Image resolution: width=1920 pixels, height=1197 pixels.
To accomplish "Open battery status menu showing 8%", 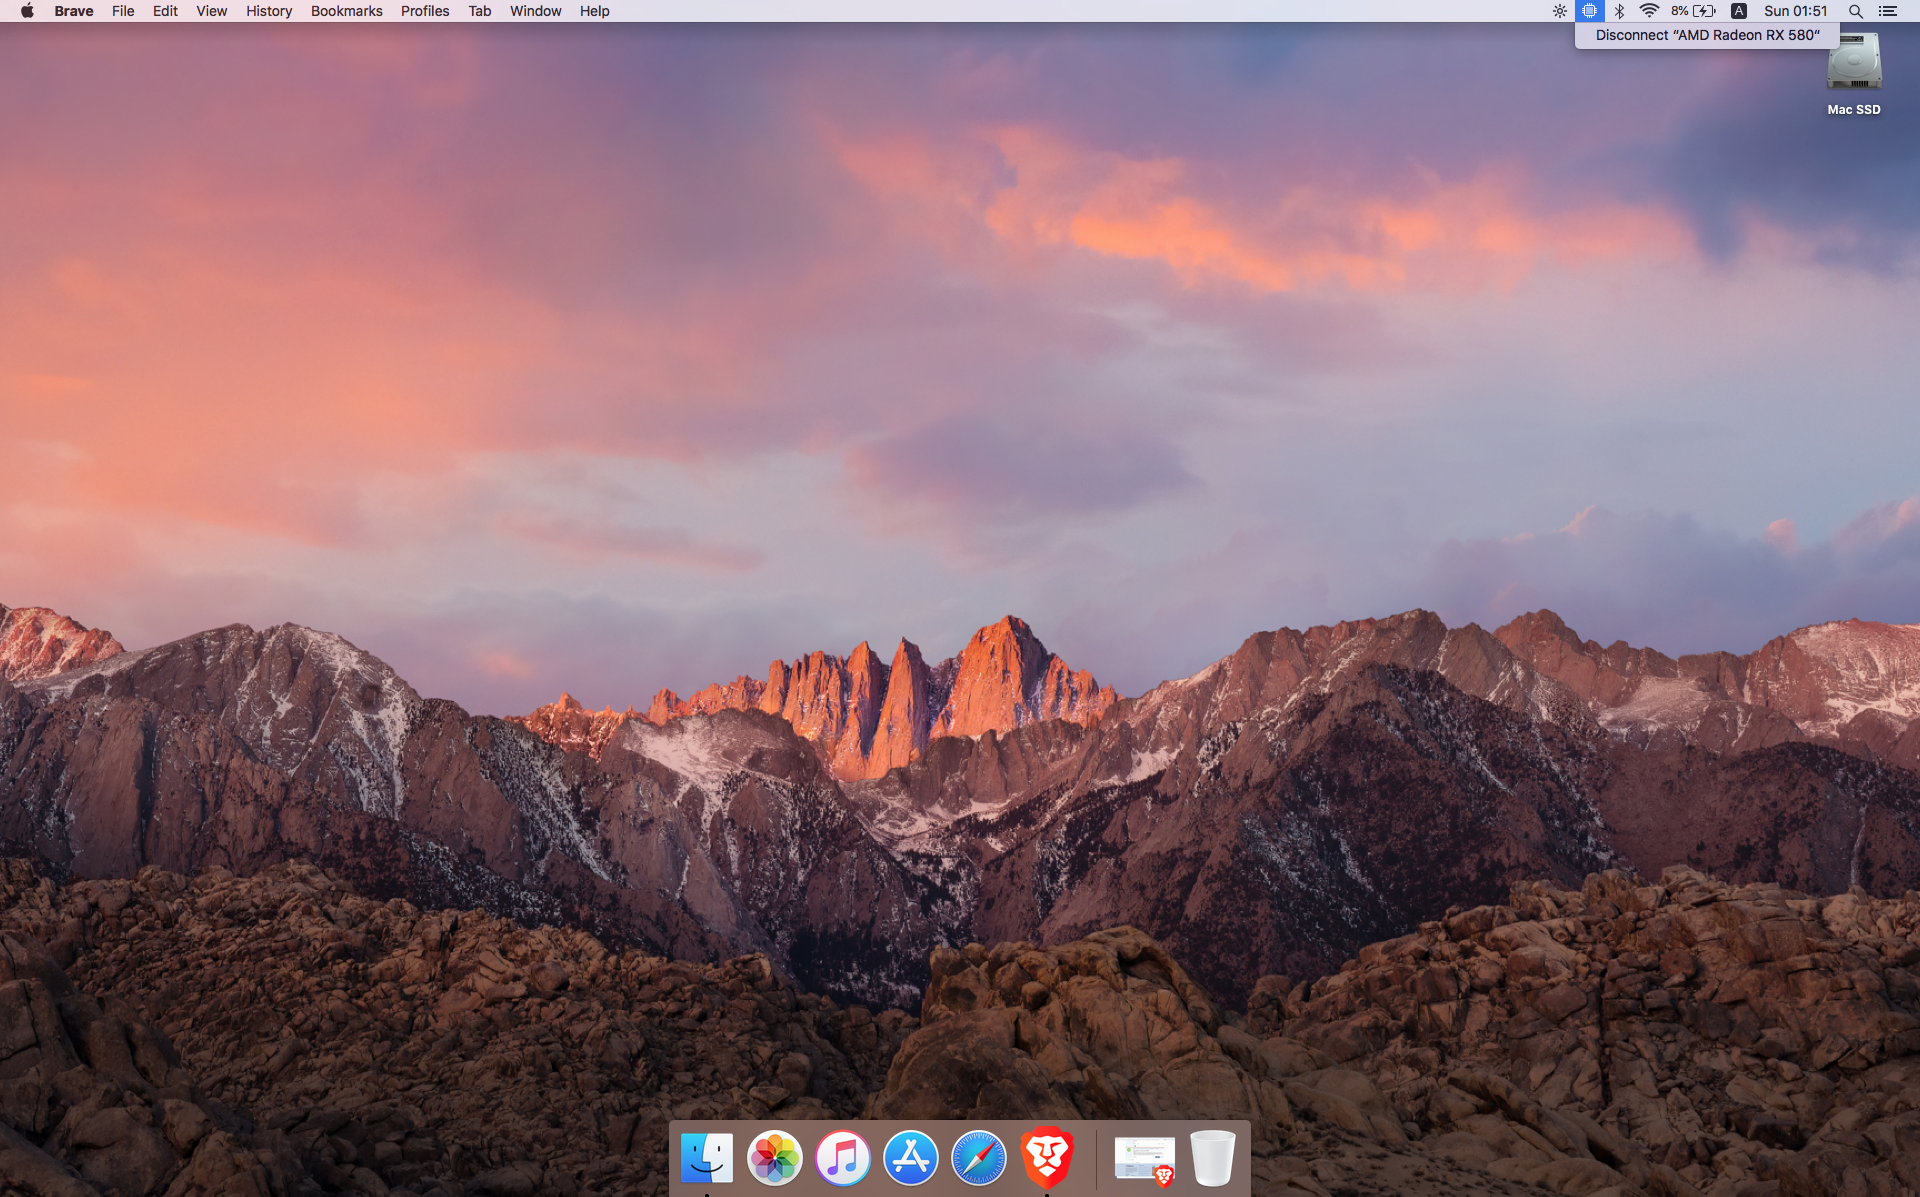I will tap(1693, 11).
